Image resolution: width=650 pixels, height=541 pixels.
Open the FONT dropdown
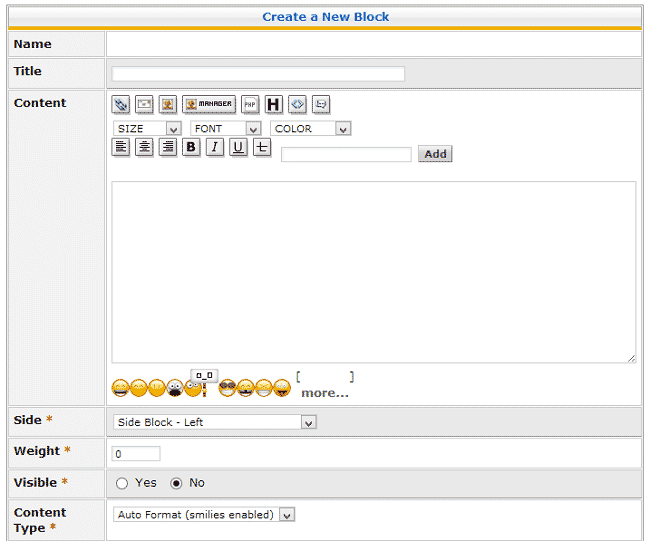click(x=226, y=129)
